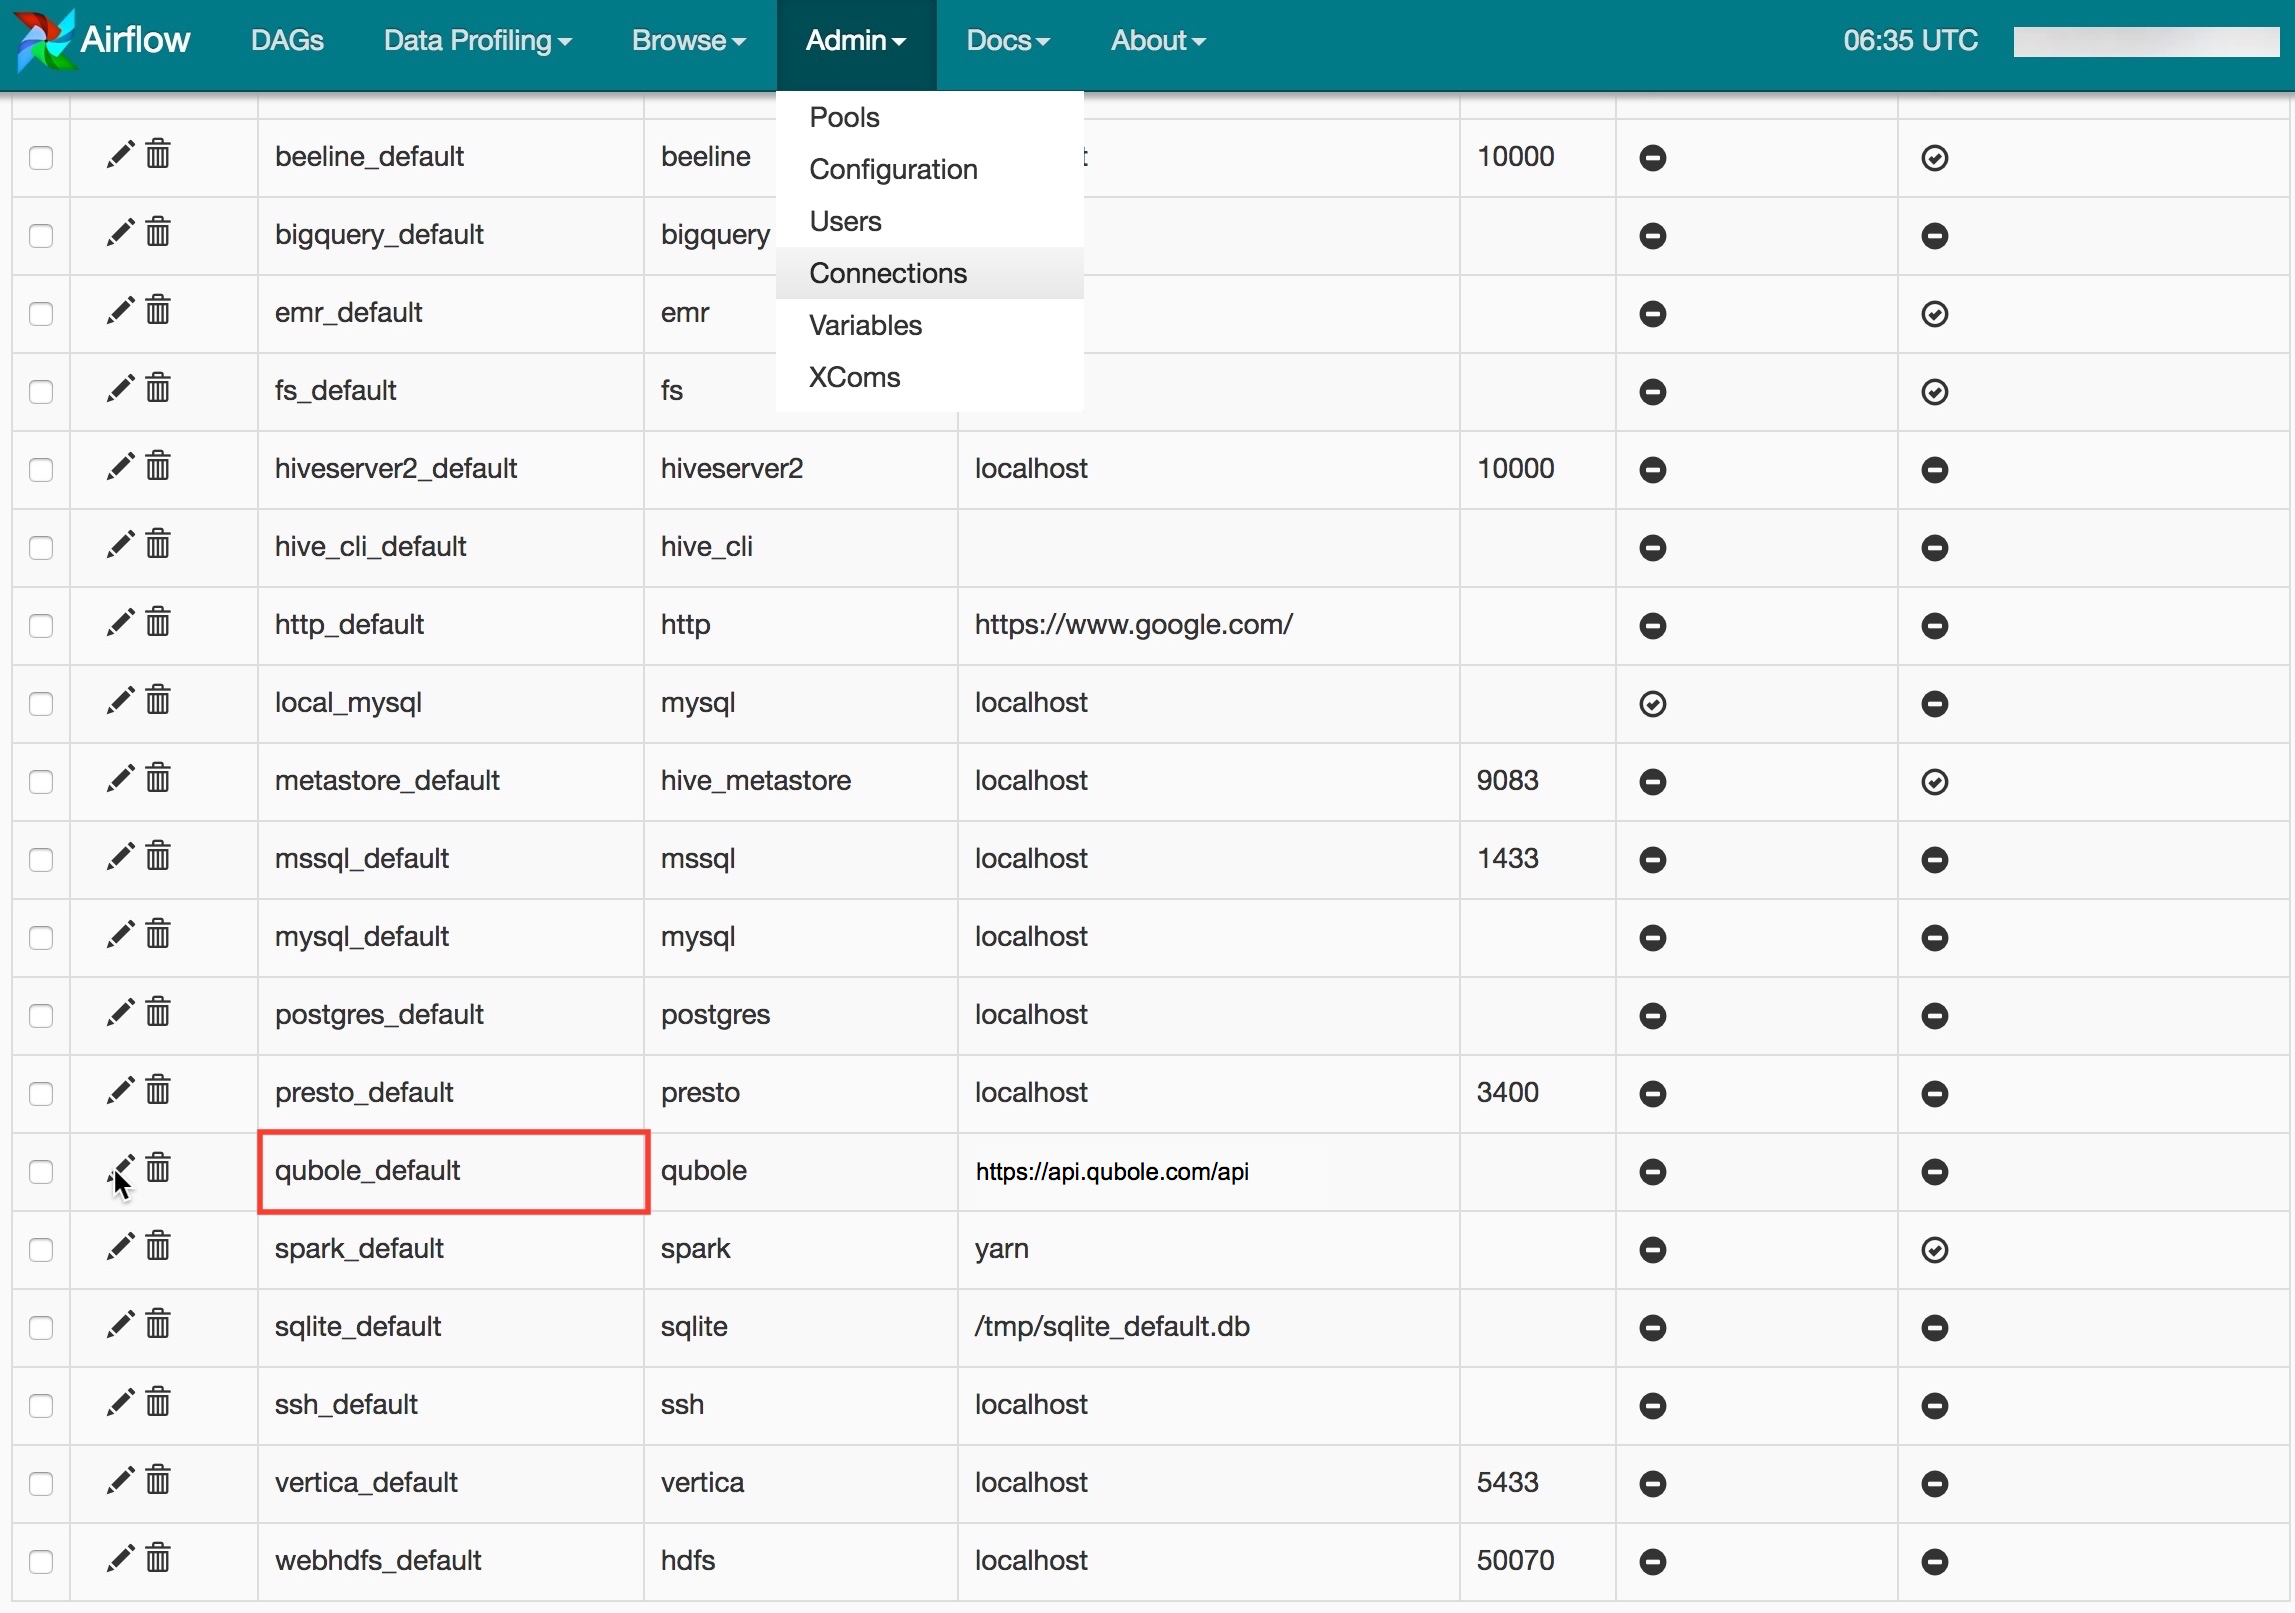This screenshot has width=2295, height=1613.
Task: Go to the DAGs page
Action: (287, 40)
